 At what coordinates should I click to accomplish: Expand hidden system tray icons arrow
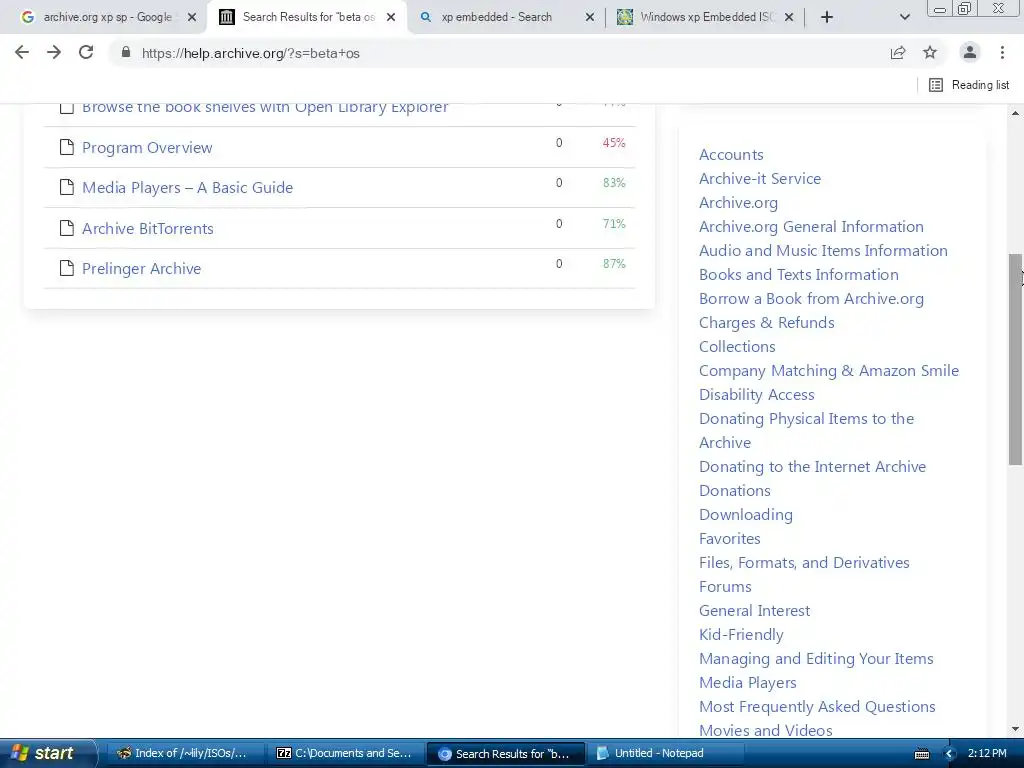(950, 754)
